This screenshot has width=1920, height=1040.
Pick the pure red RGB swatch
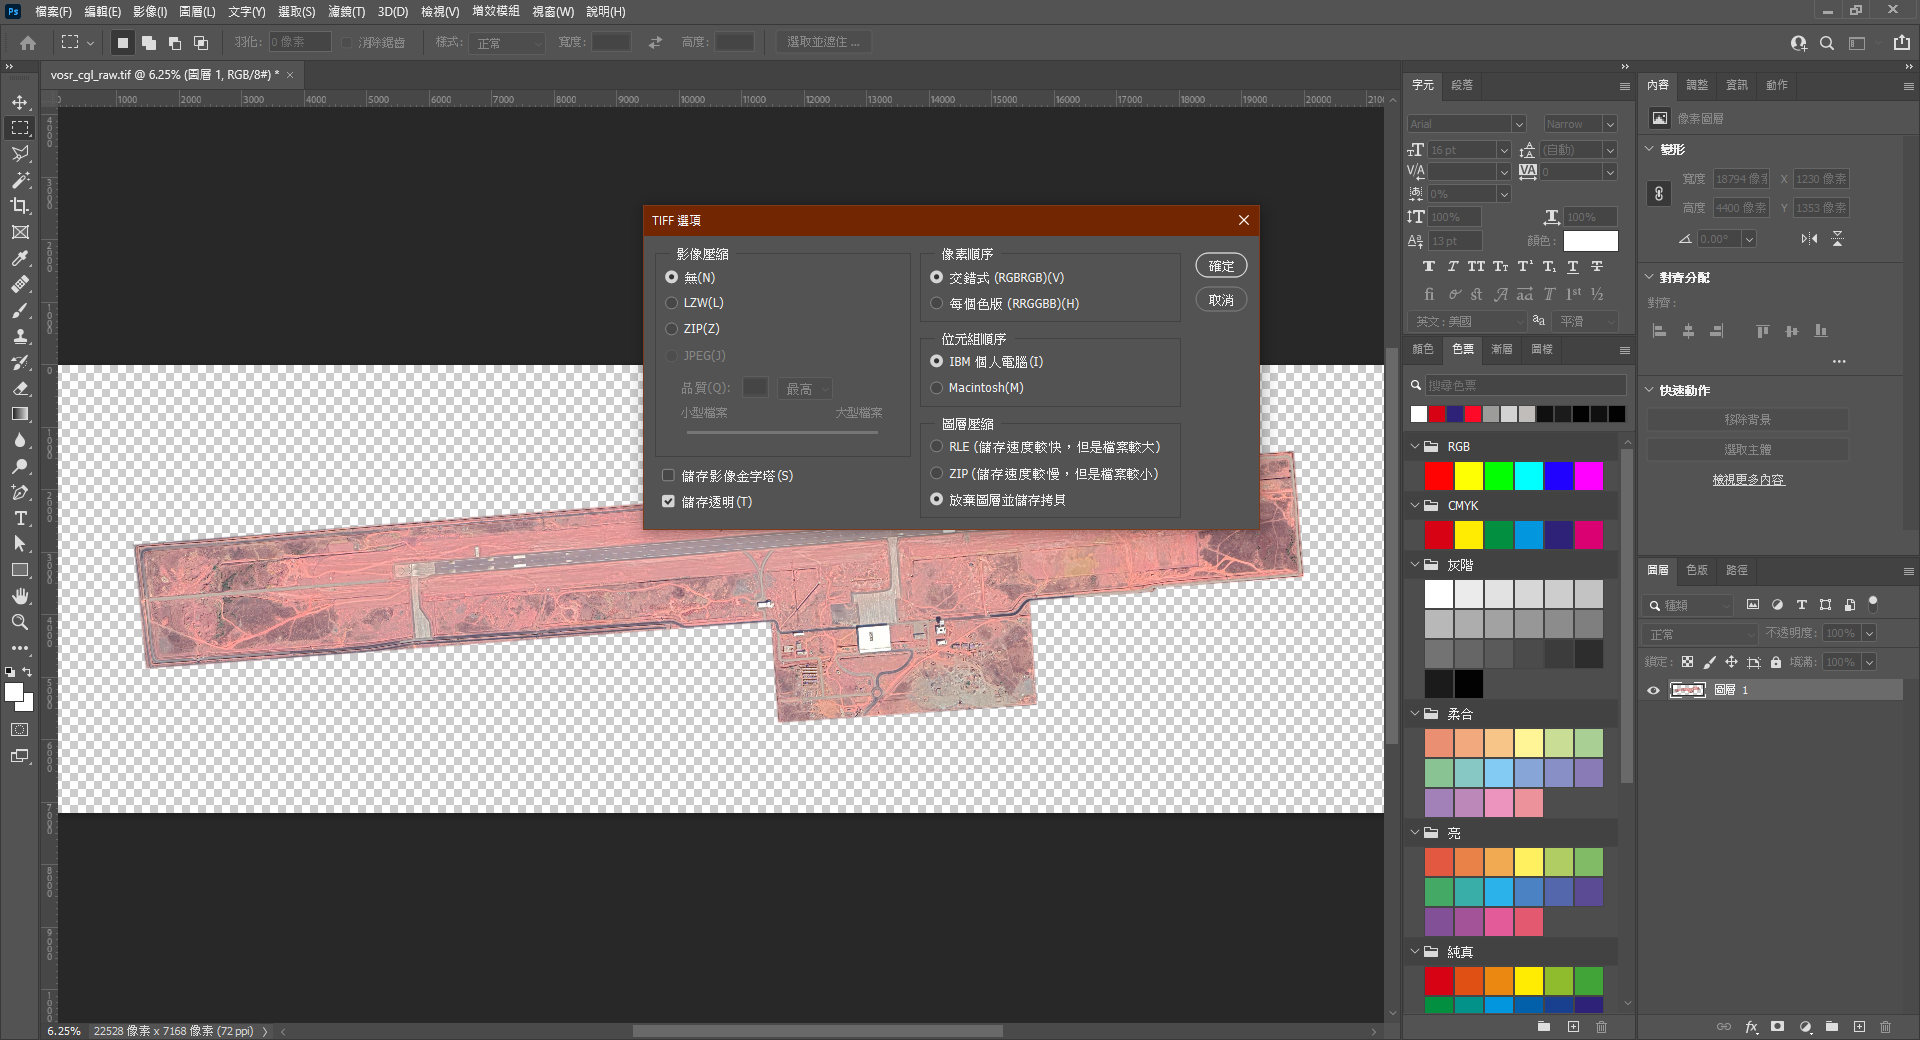(1439, 476)
